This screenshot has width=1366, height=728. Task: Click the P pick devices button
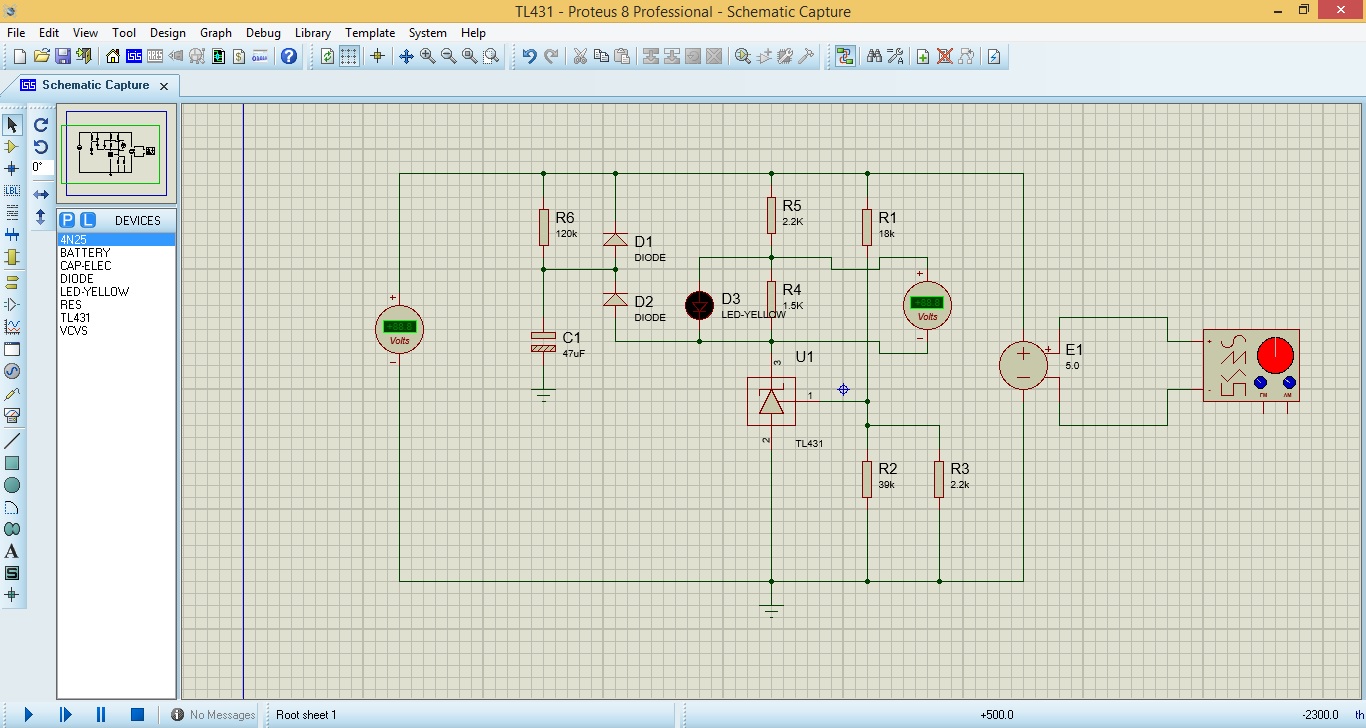[67, 220]
